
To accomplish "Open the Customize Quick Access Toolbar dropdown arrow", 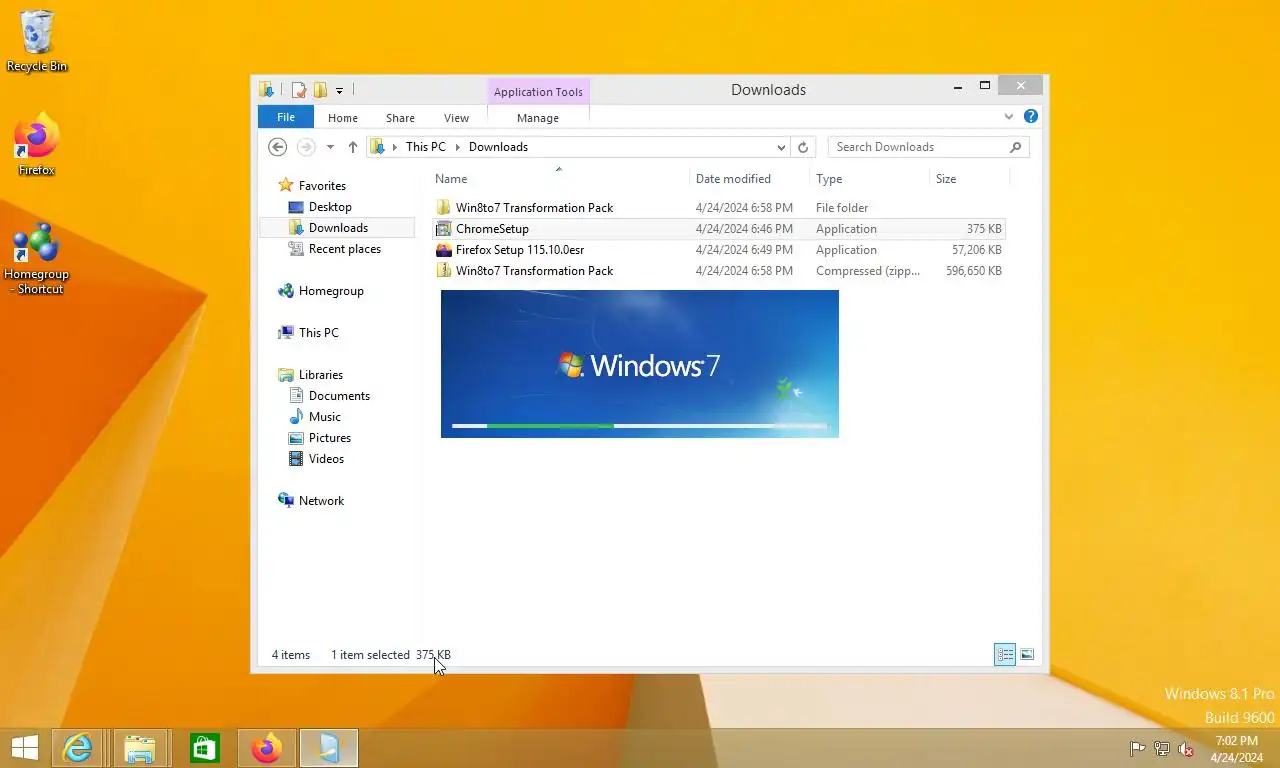I will coord(339,91).
